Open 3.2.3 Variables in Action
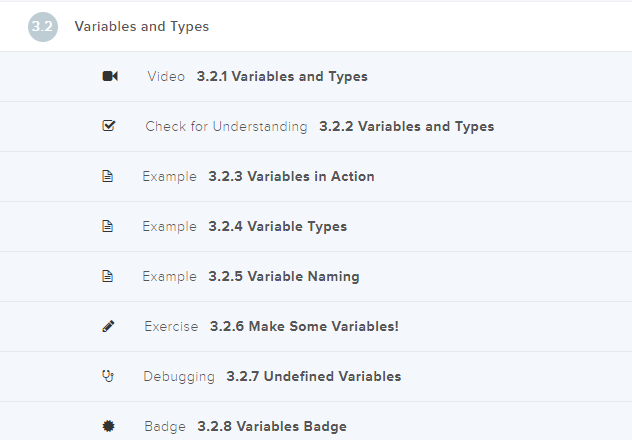 [291, 177]
